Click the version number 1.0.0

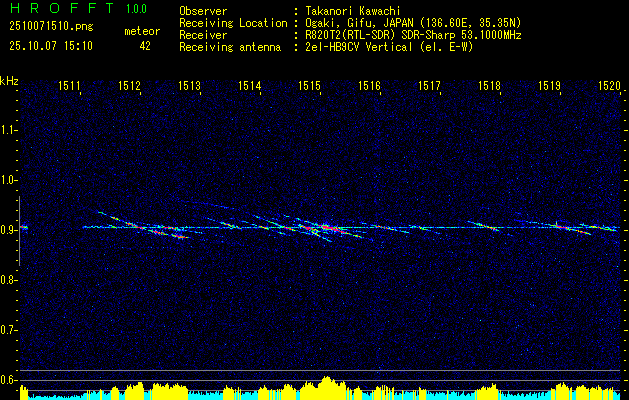pyautogui.click(x=136, y=9)
